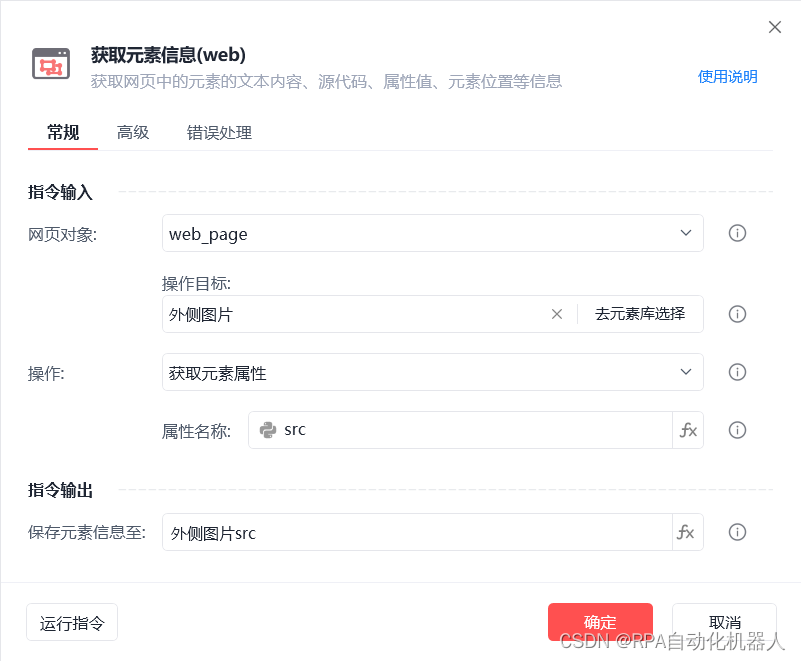This screenshot has width=801, height=661.
Task: Click the 运行指令 button
Action: point(72,622)
